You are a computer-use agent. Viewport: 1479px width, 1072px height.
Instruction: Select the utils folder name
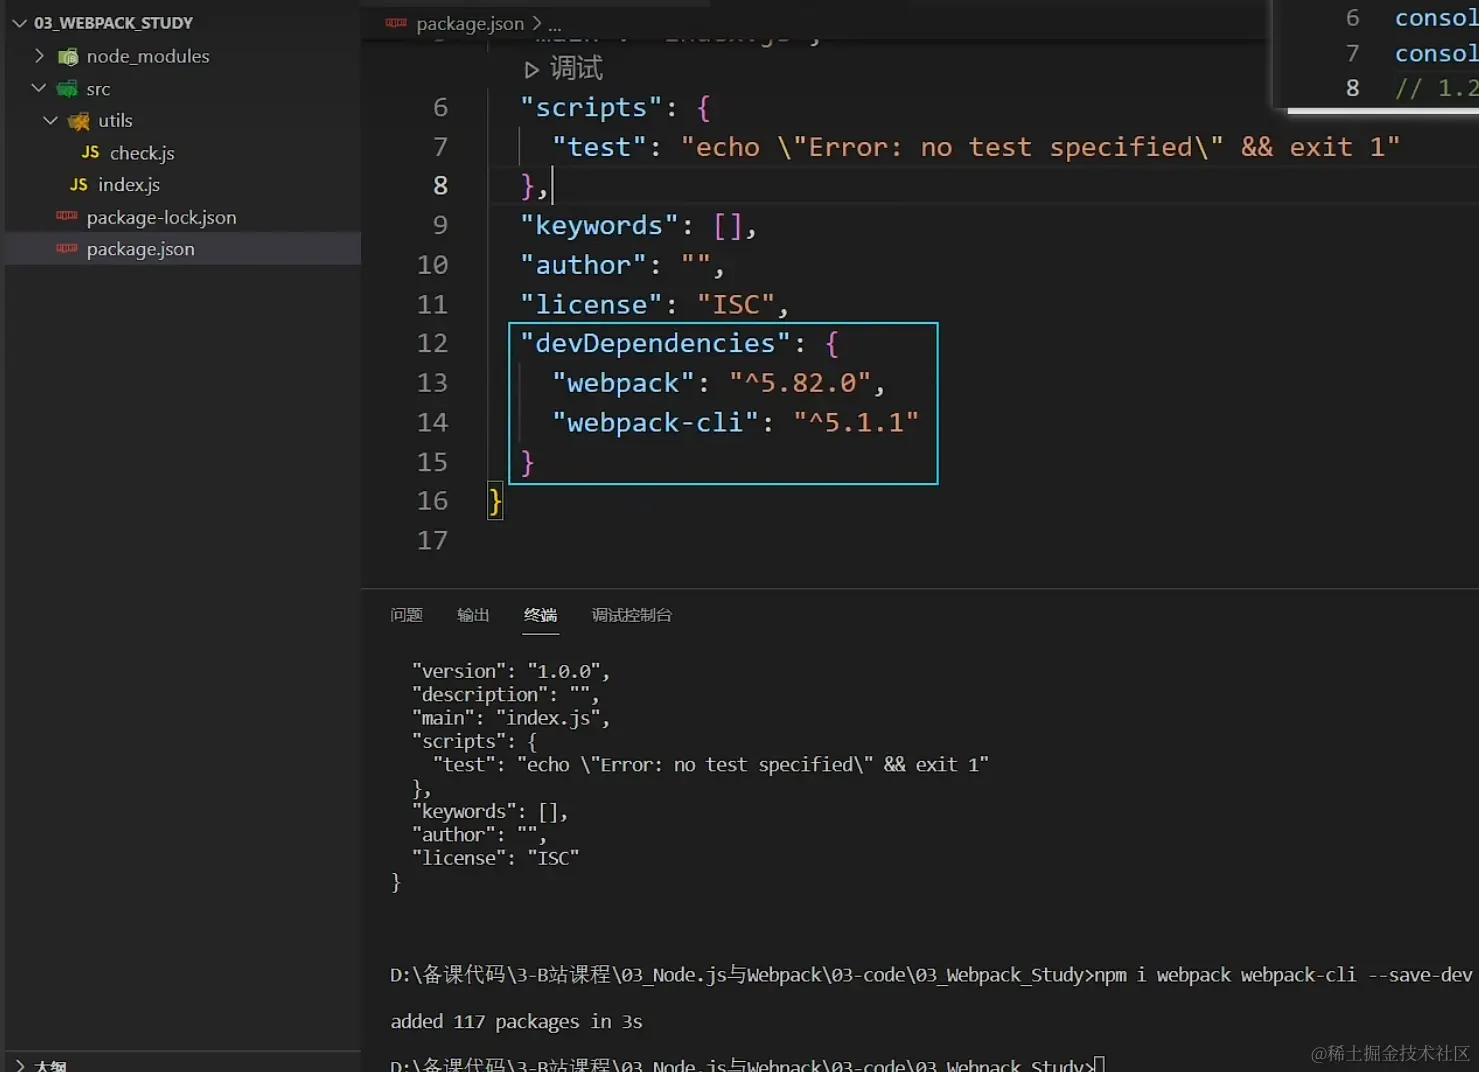[x=115, y=120]
